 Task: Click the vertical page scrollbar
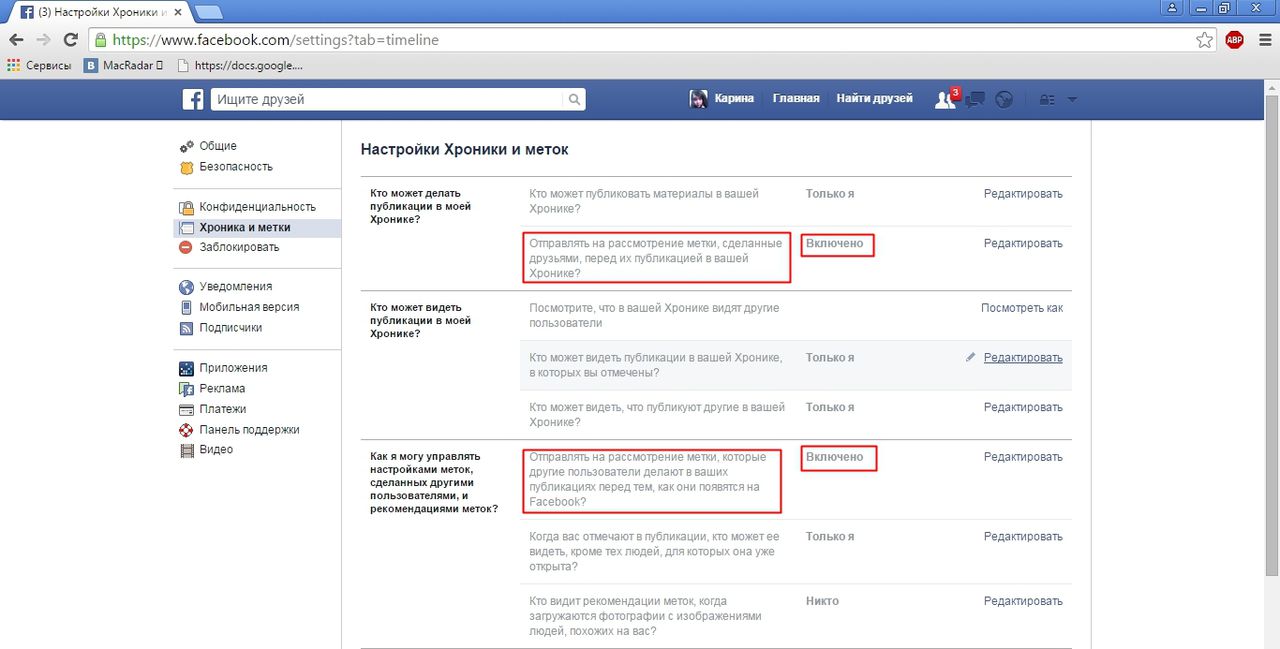(1272, 335)
